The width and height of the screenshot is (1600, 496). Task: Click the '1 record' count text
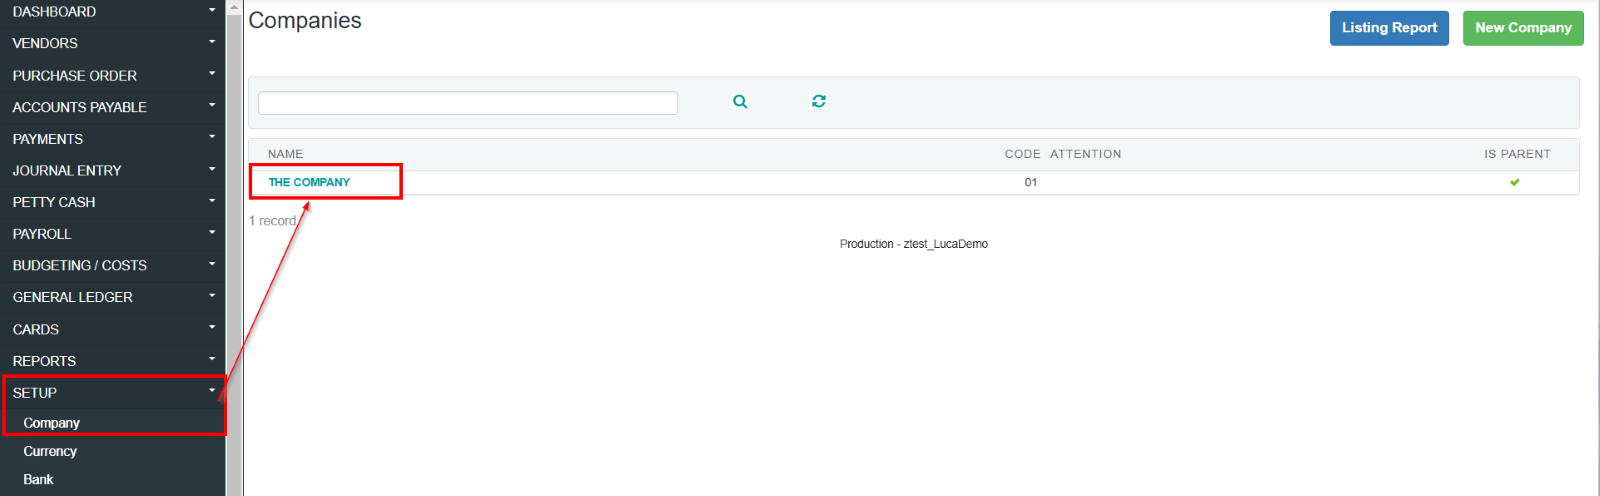[x=272, y=221]
